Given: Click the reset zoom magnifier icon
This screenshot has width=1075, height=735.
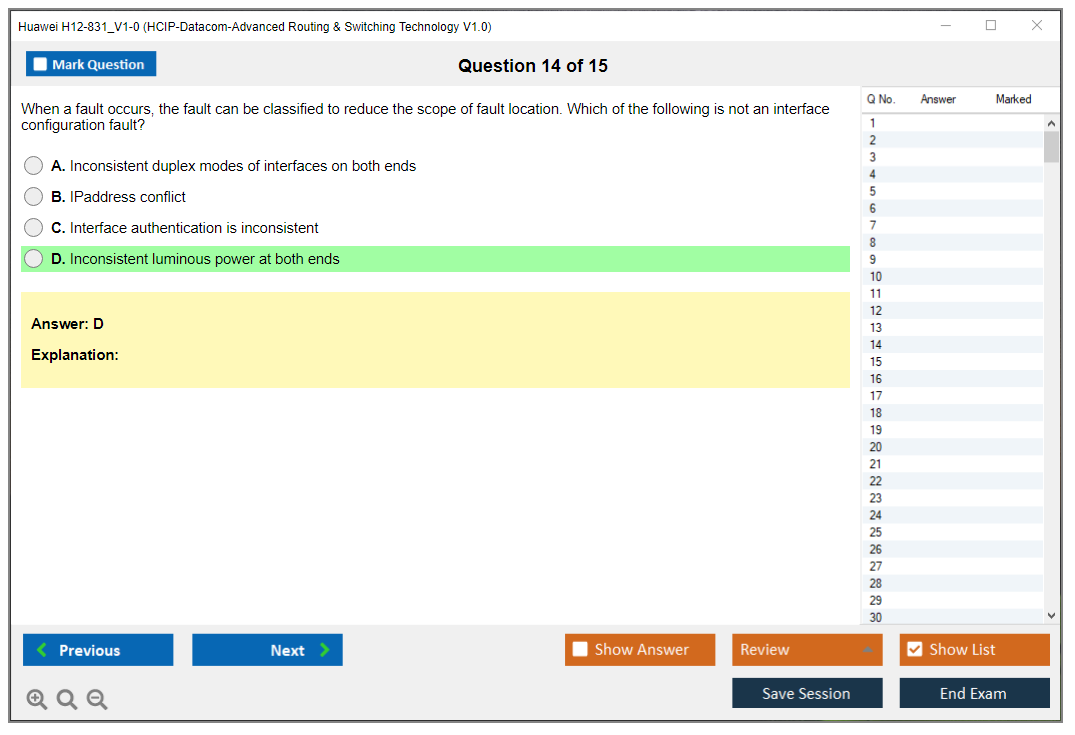Looking at the screenshot, I should 67,700.
